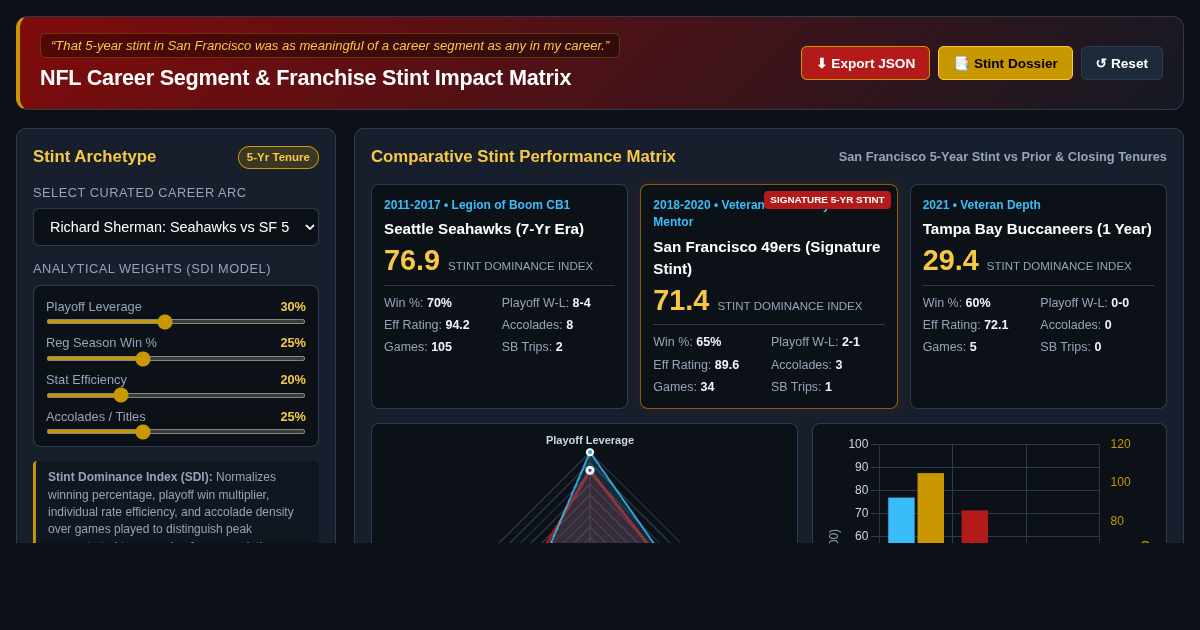Click the Stint Archetype panel heading
Screen dimensions: 1200x630
(x=95, y=157)
